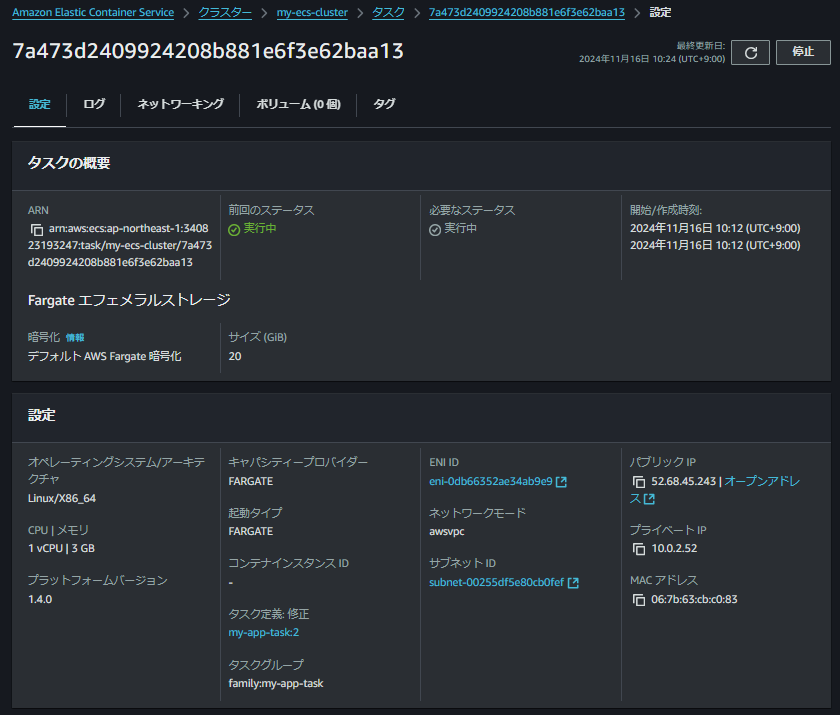This screenshot has width=840, height=715.
Task: Click the awsvpc network mode value
Action: (x=447, y=532)
